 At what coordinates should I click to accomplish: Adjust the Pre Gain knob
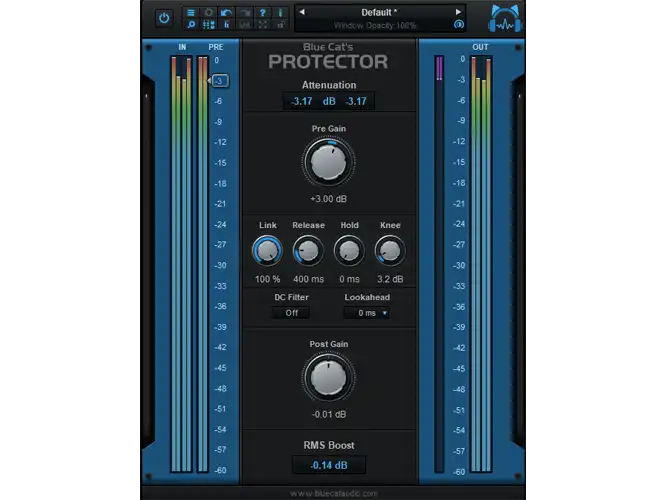[328, 162]
